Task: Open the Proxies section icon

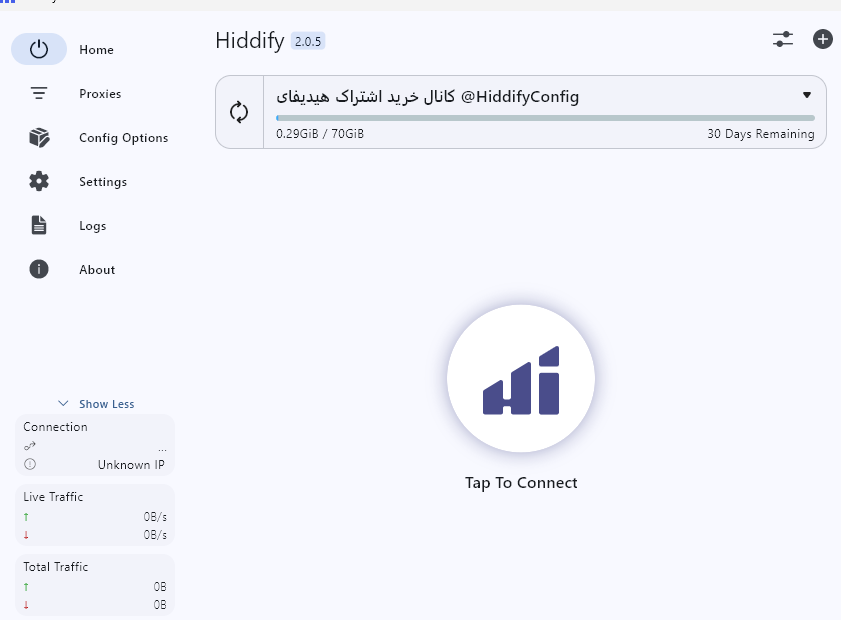Action: coord(38,93)
